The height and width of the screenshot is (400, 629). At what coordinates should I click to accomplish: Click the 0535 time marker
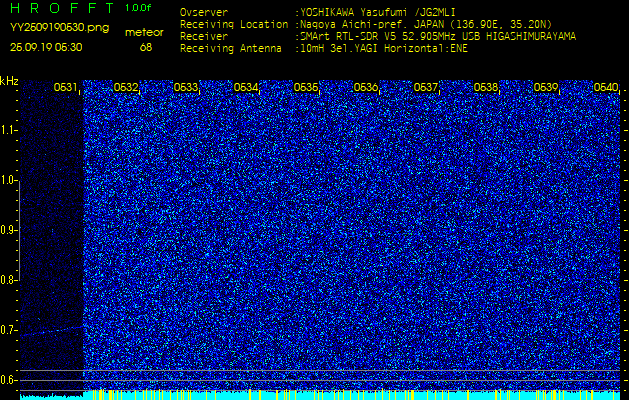pyautogui.click(x=306, y=87)
